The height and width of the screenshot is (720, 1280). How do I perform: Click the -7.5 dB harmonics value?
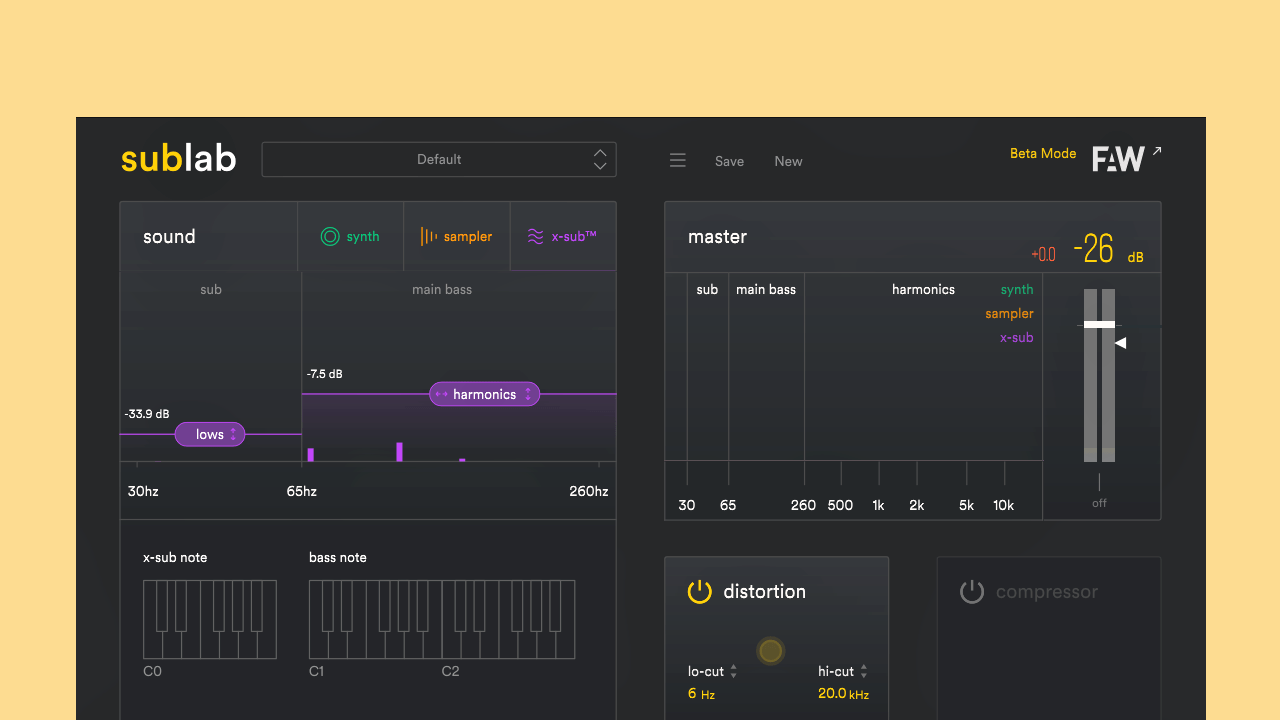[x=325, y=374]
